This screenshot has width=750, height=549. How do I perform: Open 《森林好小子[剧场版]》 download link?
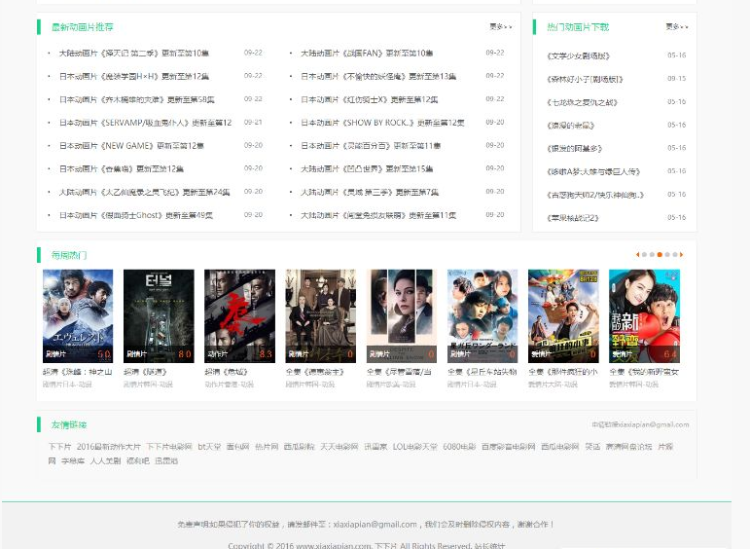(x=585, y=79)
